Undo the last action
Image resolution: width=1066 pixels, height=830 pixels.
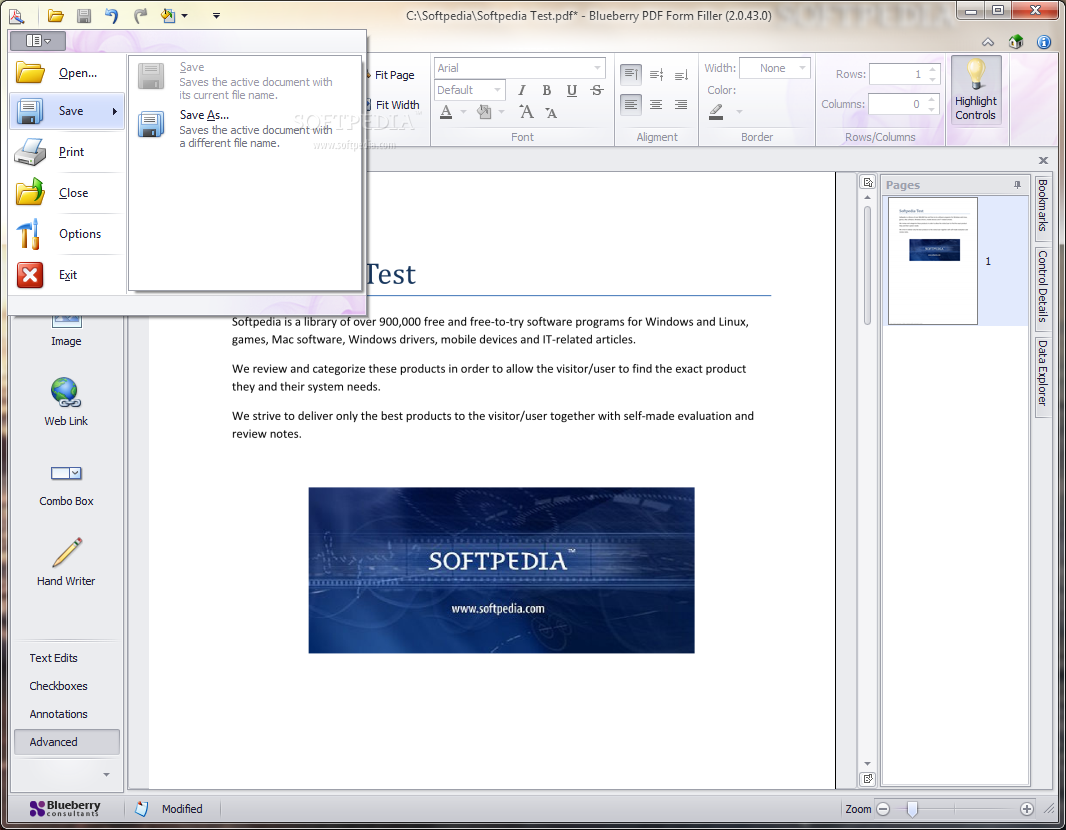pyautogui.click(x=111, y=16)
